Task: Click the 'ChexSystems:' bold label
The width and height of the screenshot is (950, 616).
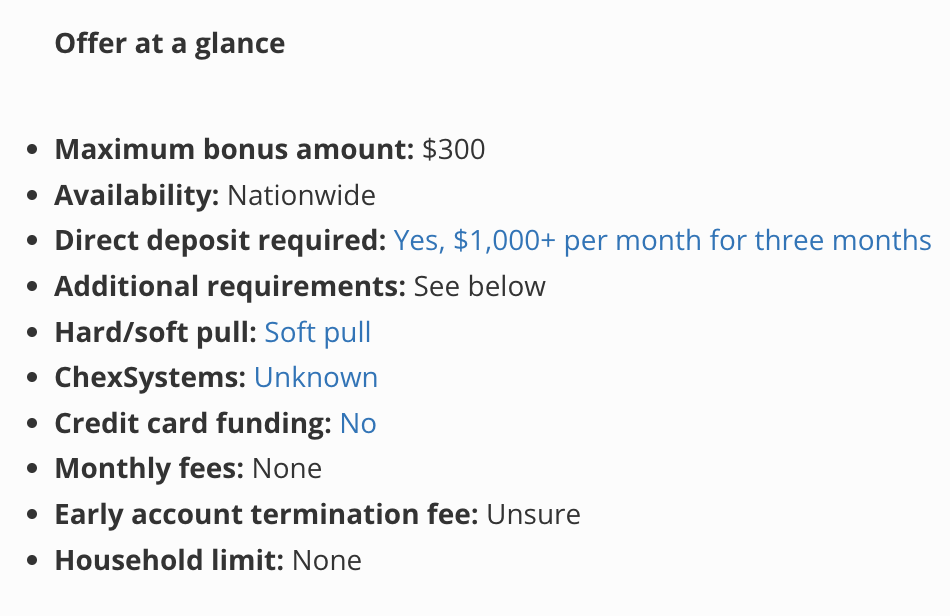Action: coord(150,378)
